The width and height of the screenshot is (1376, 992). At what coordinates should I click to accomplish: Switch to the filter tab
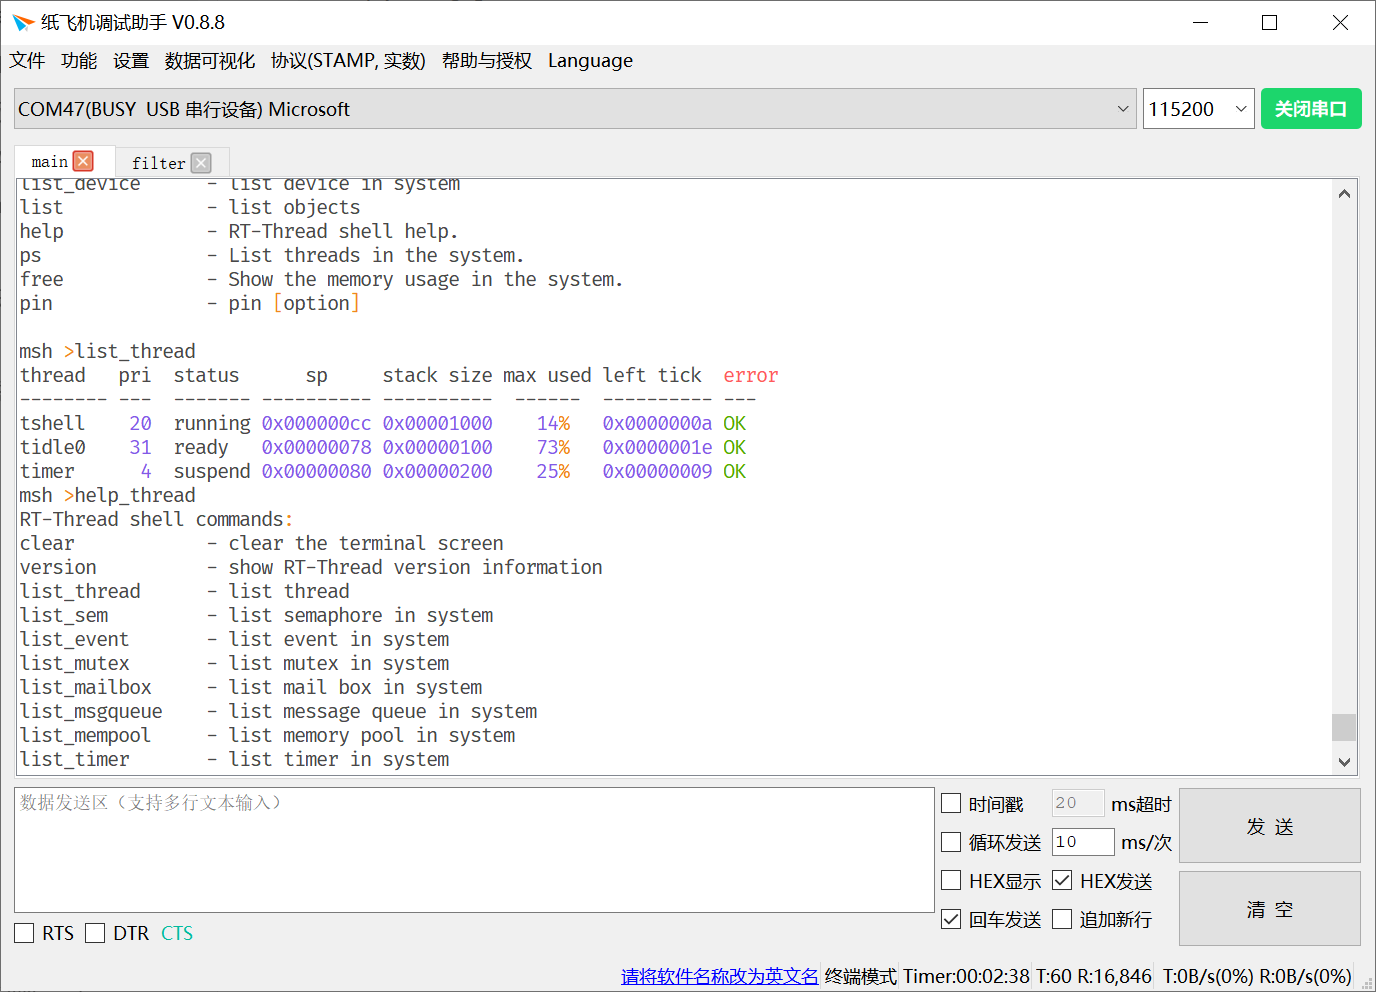(158, 163)
